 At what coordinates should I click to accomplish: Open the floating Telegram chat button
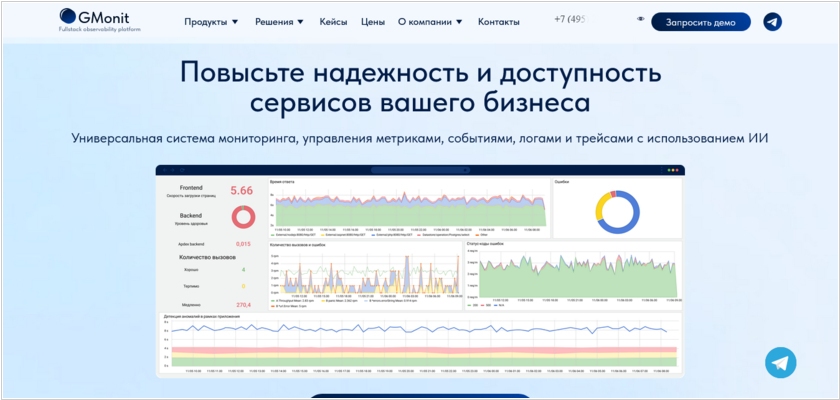[780, 363]
